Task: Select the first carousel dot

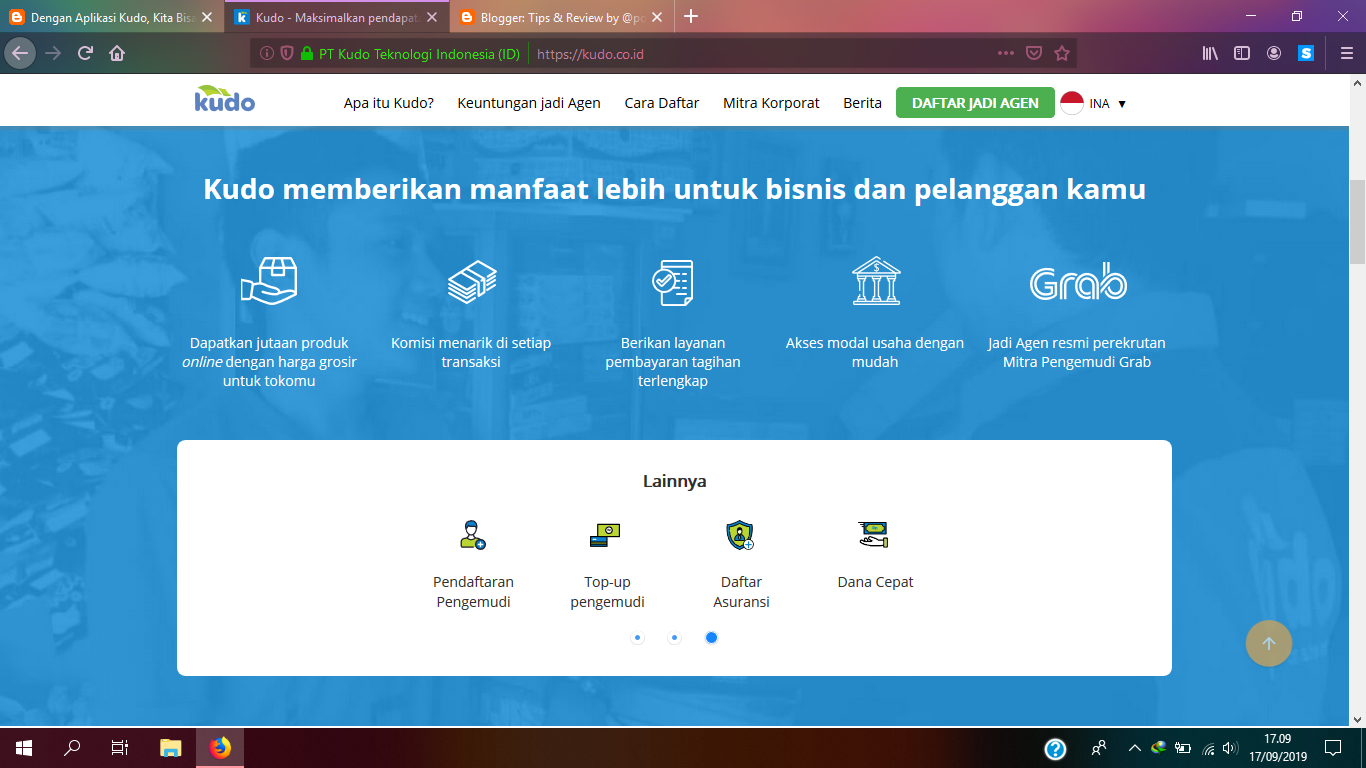Action: 638,637
